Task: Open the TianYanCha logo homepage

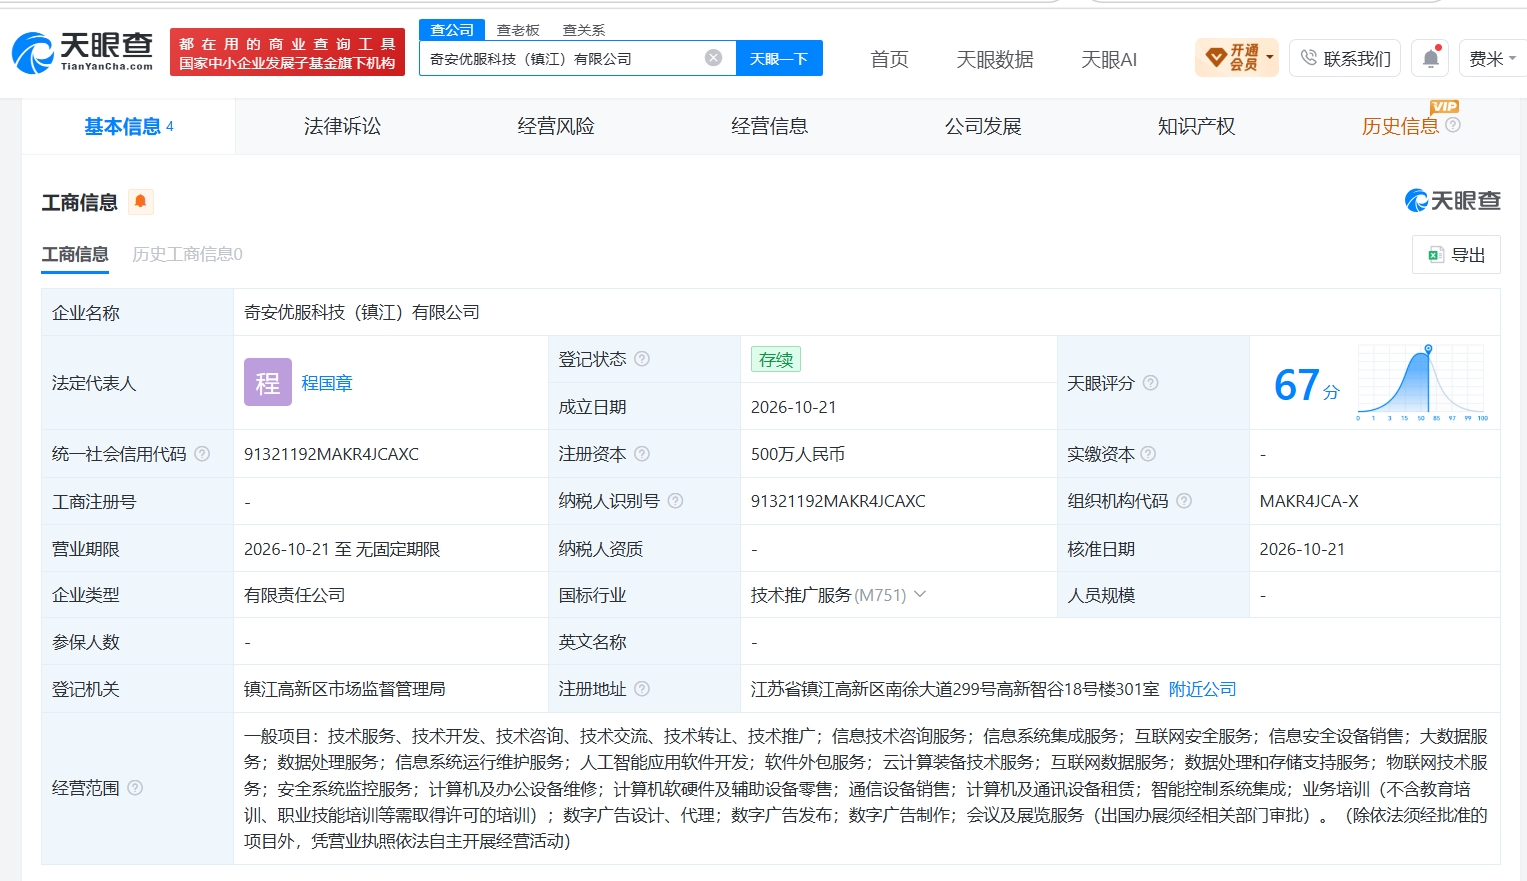Action: click(x=82, y=52)
